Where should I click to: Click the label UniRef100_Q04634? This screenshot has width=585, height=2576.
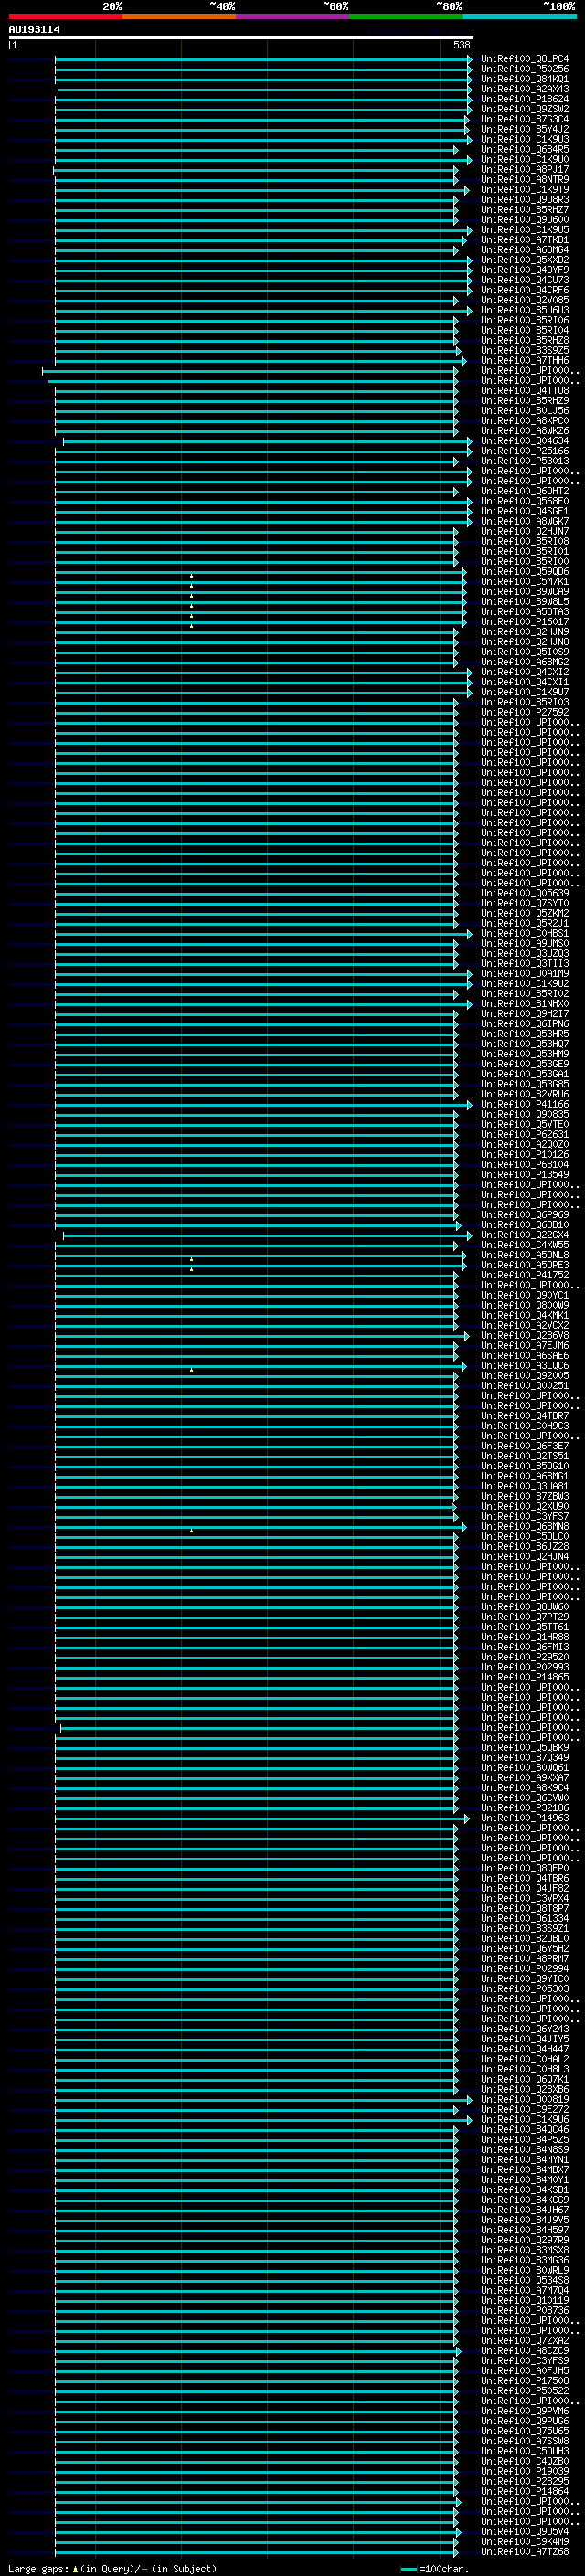524,441
